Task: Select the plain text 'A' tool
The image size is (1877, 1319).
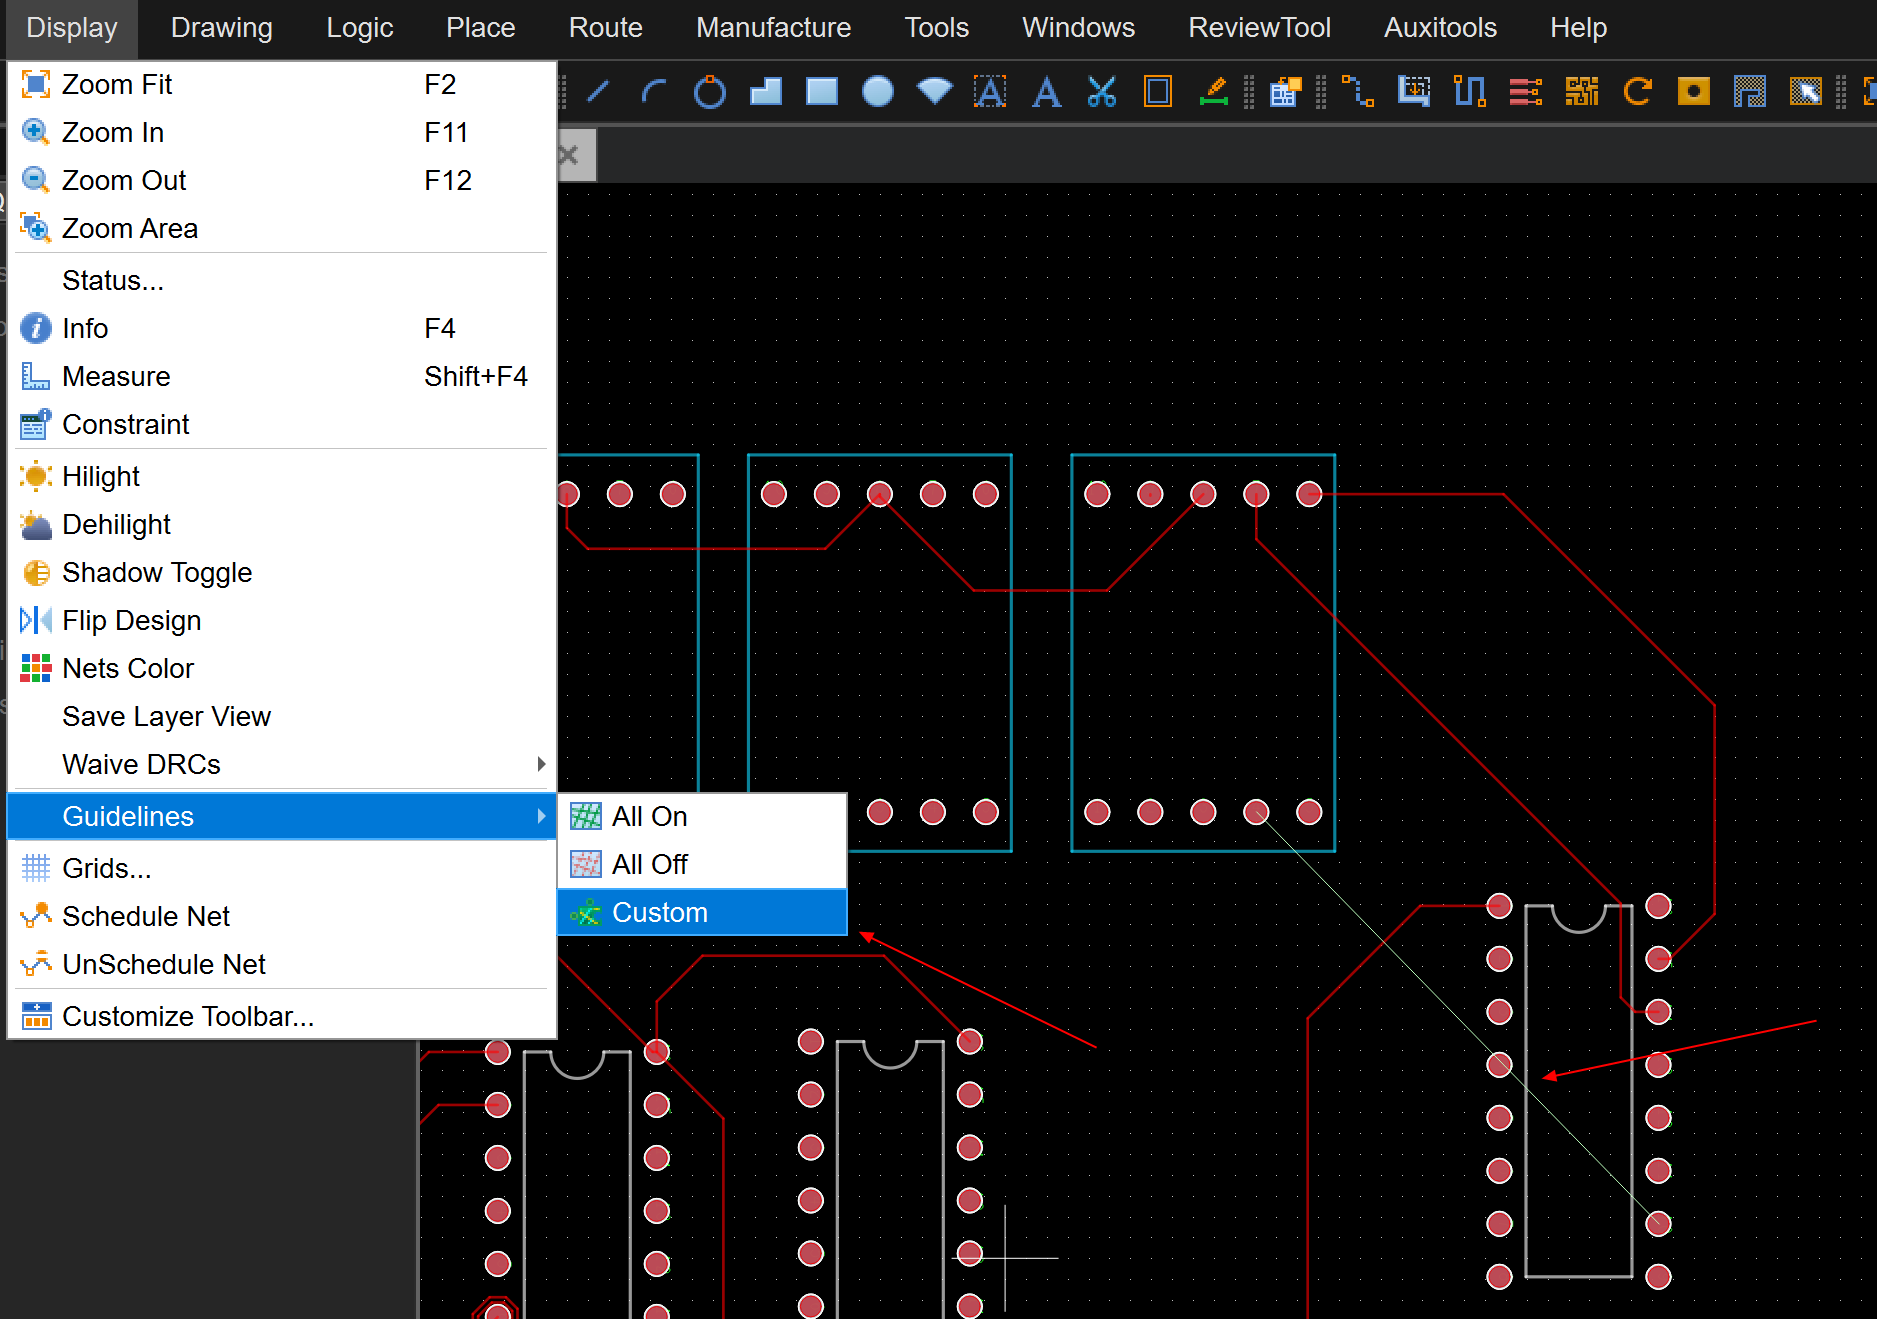Action: (x=1046, y=92)
